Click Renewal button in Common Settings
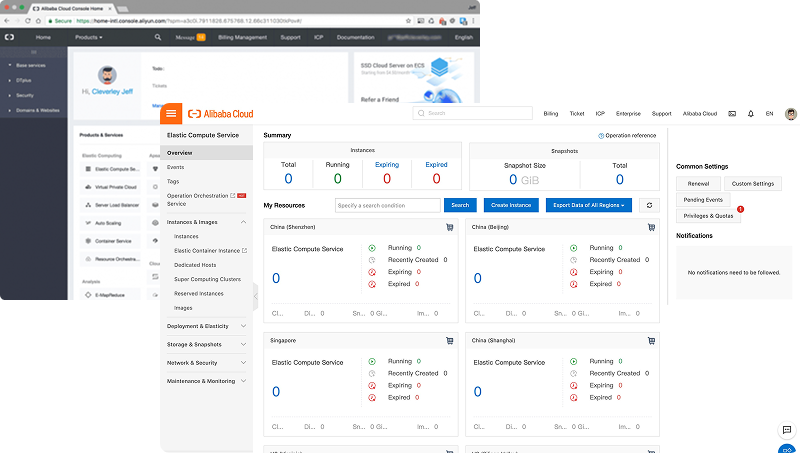This screenshot has height=453, width=800. (698, 184)
